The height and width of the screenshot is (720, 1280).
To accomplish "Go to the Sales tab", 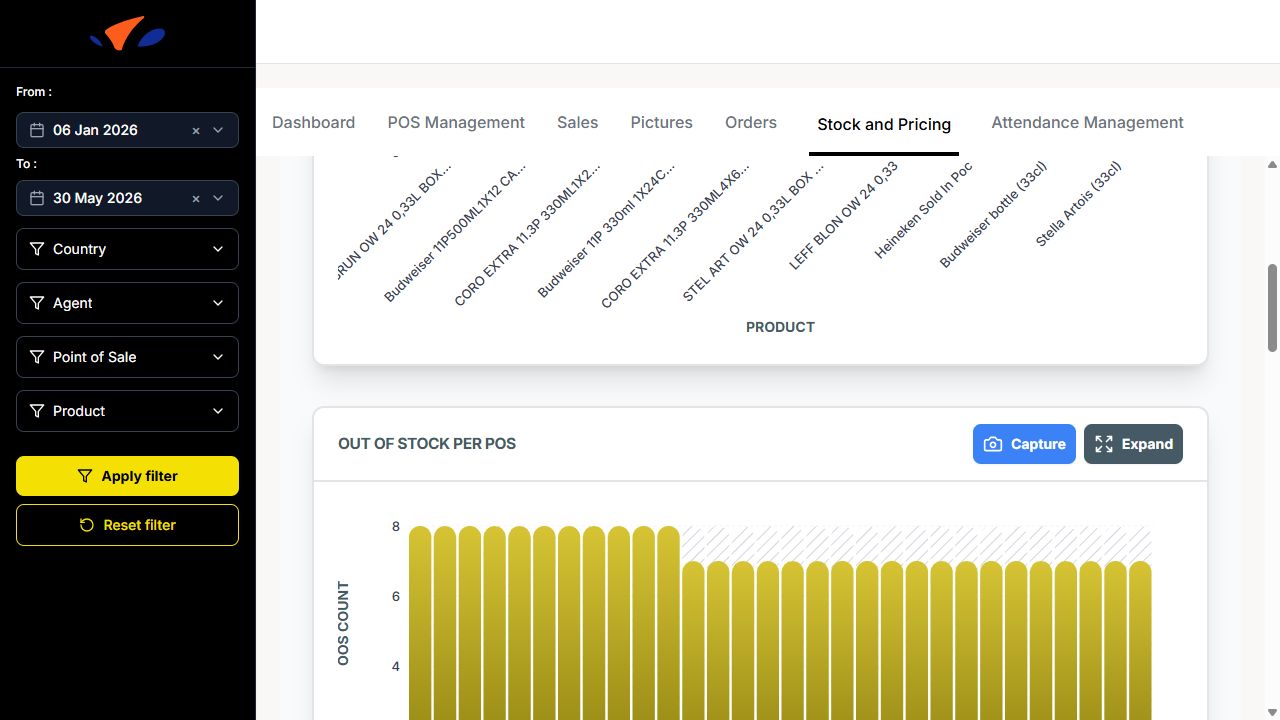I will click(577, 123).
